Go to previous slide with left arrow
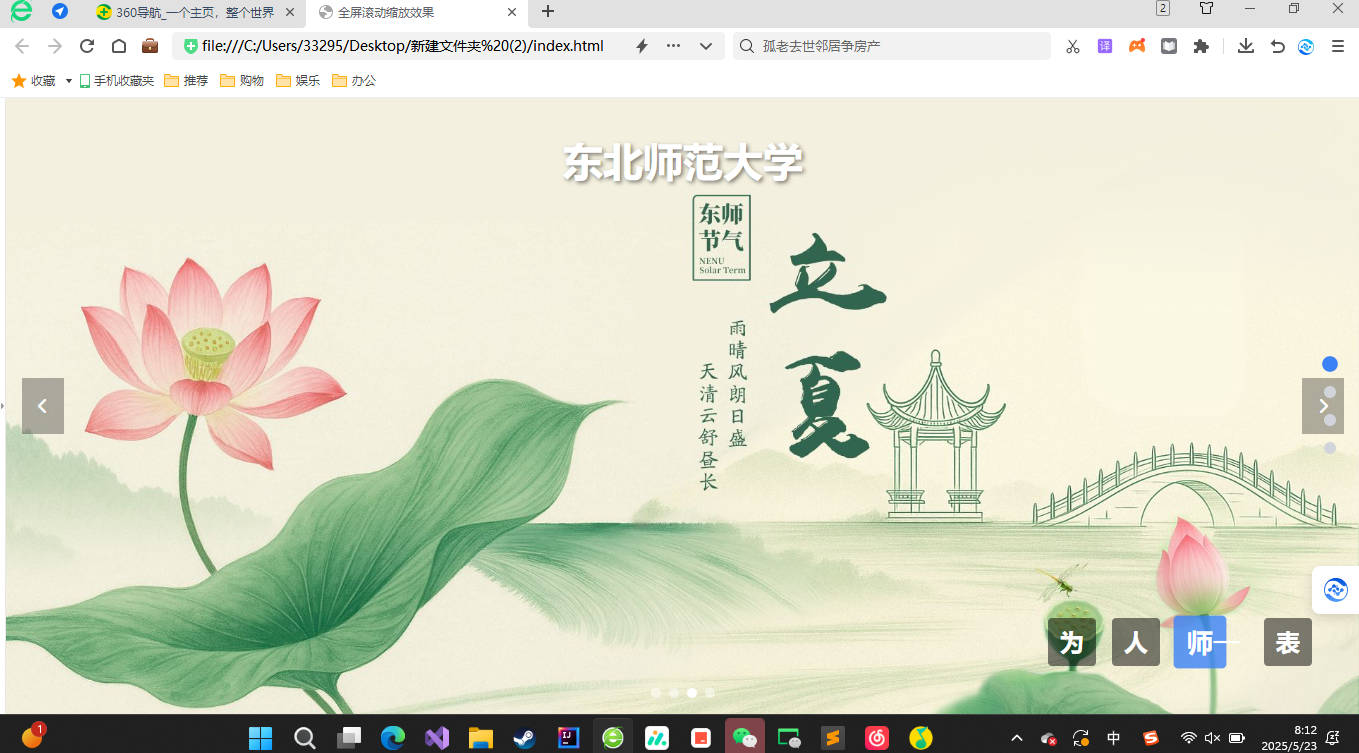This screenshot has height=753, width=1359. 43,406
